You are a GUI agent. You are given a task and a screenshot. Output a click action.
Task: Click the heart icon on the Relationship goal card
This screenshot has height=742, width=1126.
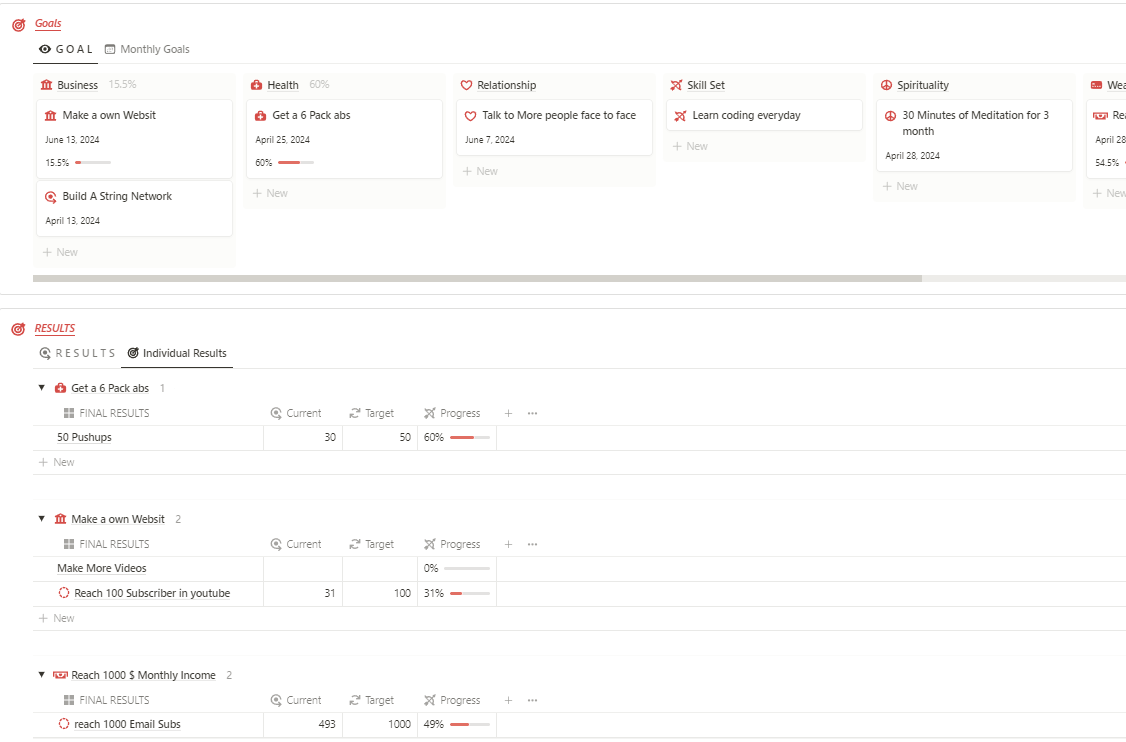470,114
